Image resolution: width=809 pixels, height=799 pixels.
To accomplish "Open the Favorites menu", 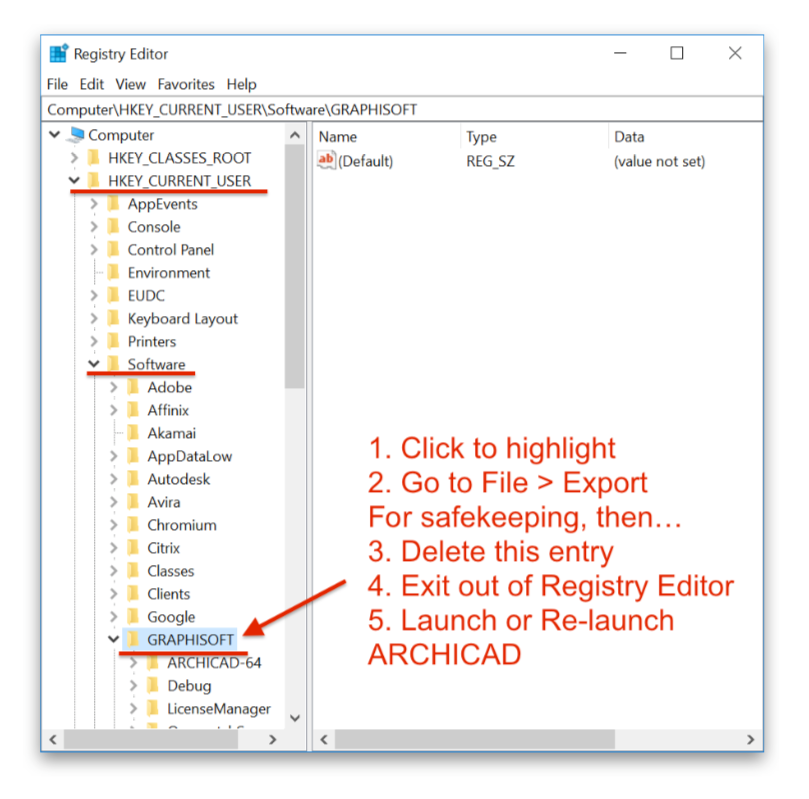I will (186, 84).
